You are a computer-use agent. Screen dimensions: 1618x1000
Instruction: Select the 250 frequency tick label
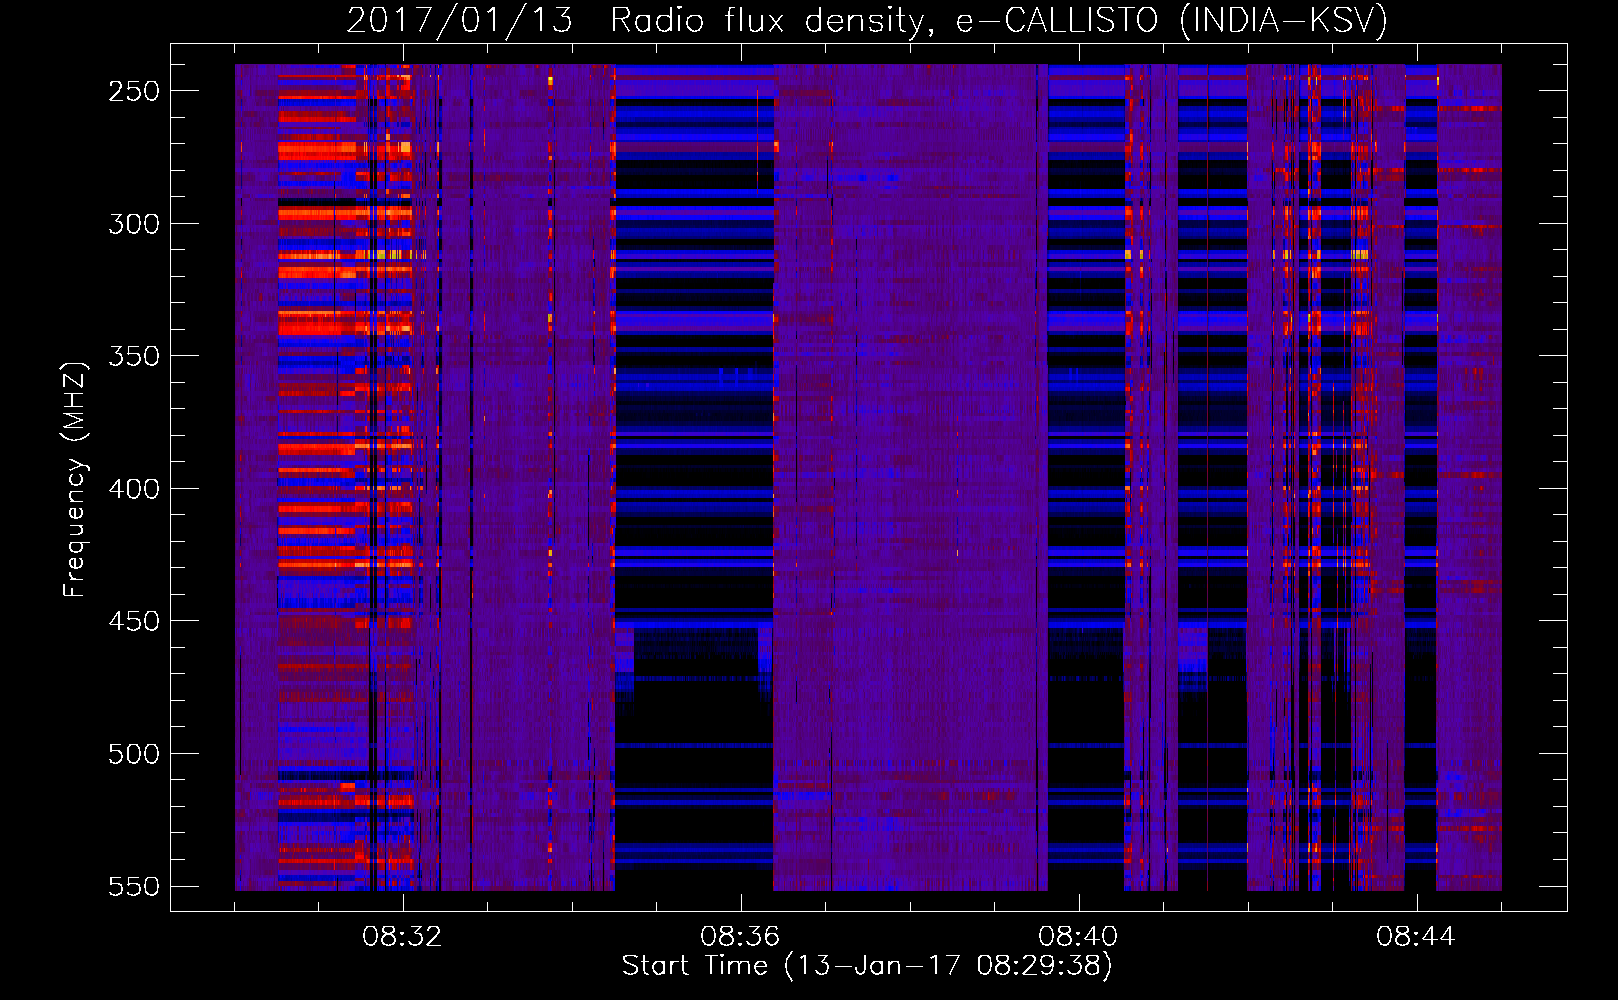point(134,91)
